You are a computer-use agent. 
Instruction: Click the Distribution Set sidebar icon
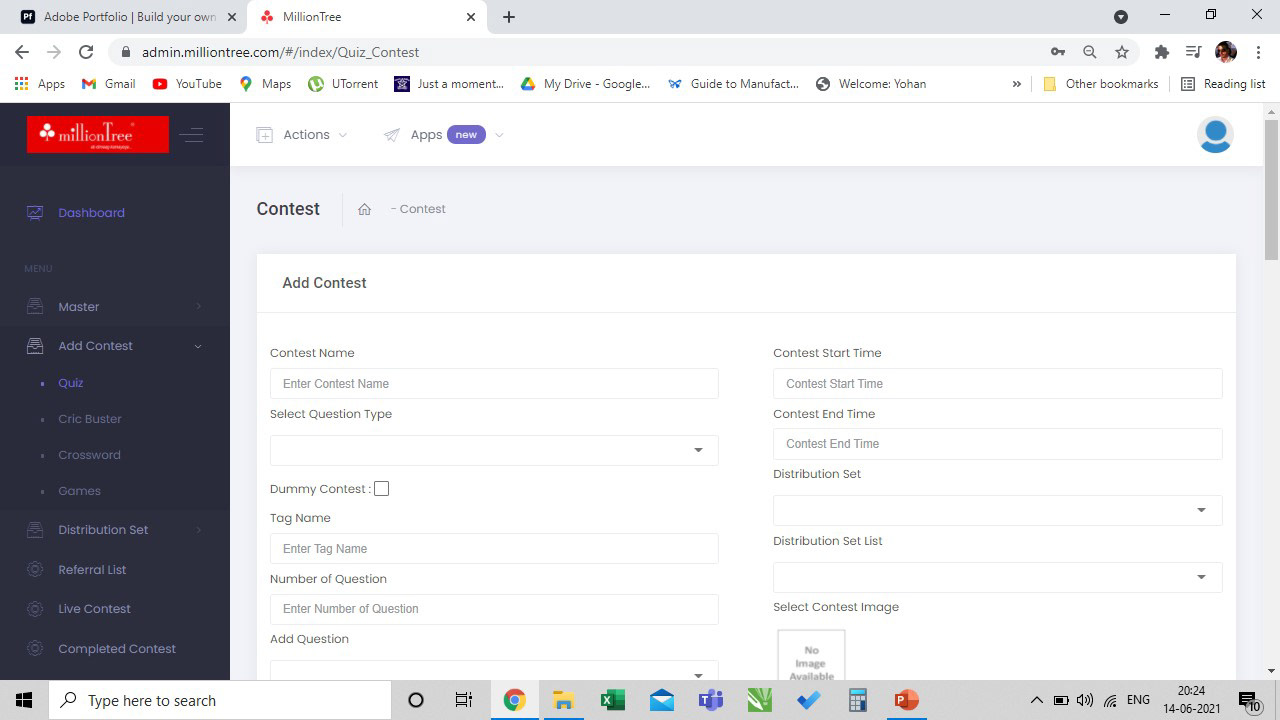click(35, 530)
